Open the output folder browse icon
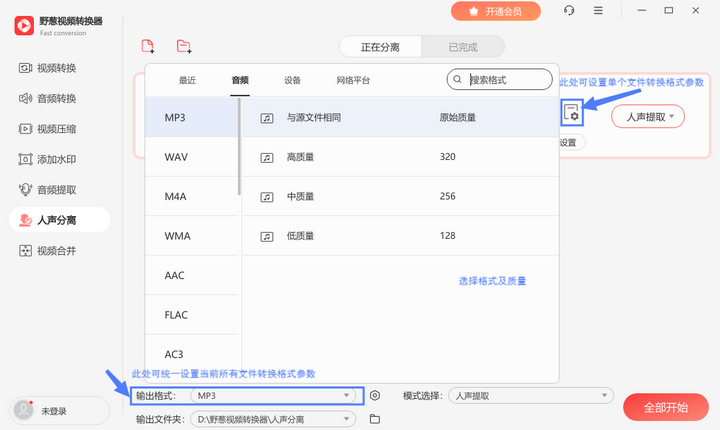720x430 pixels. (375, 419)
